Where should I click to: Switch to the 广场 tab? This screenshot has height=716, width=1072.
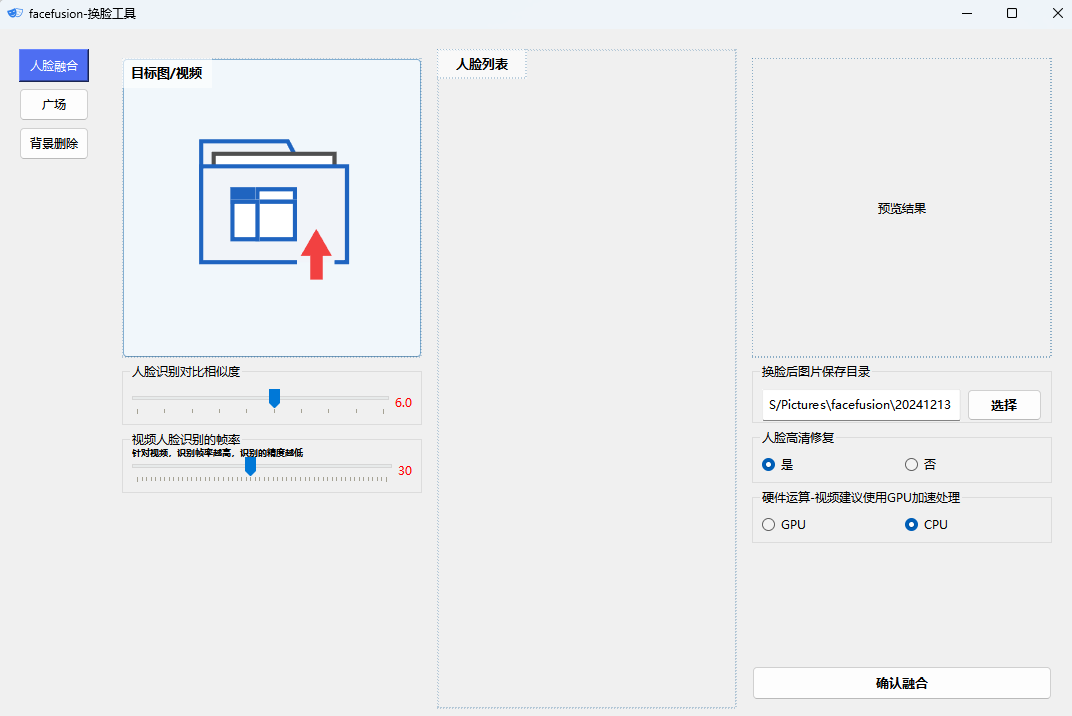54,104
